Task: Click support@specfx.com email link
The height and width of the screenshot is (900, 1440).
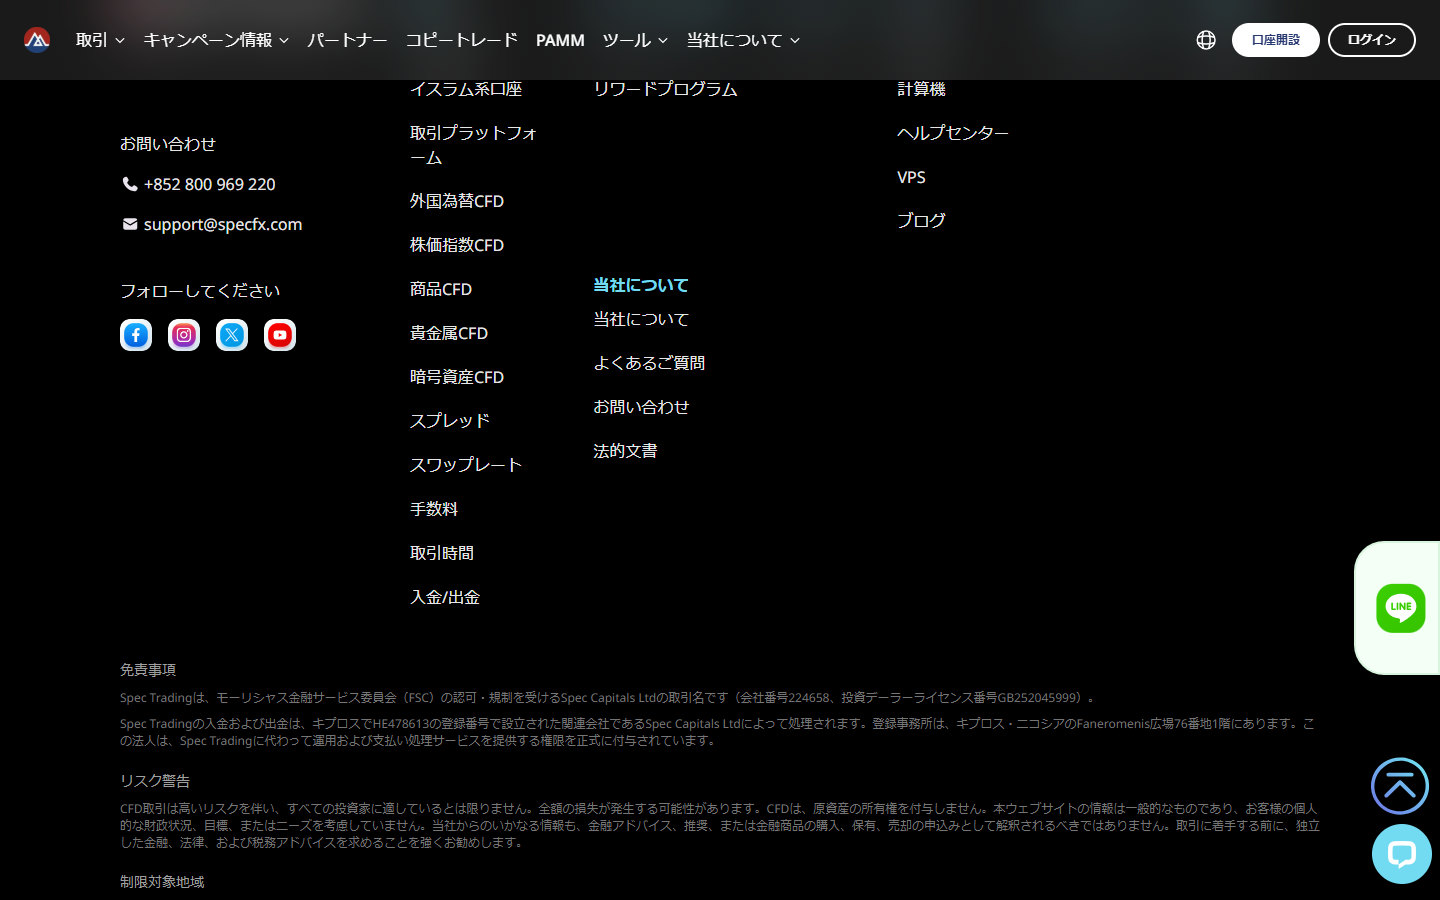Action: click(223, 224)
